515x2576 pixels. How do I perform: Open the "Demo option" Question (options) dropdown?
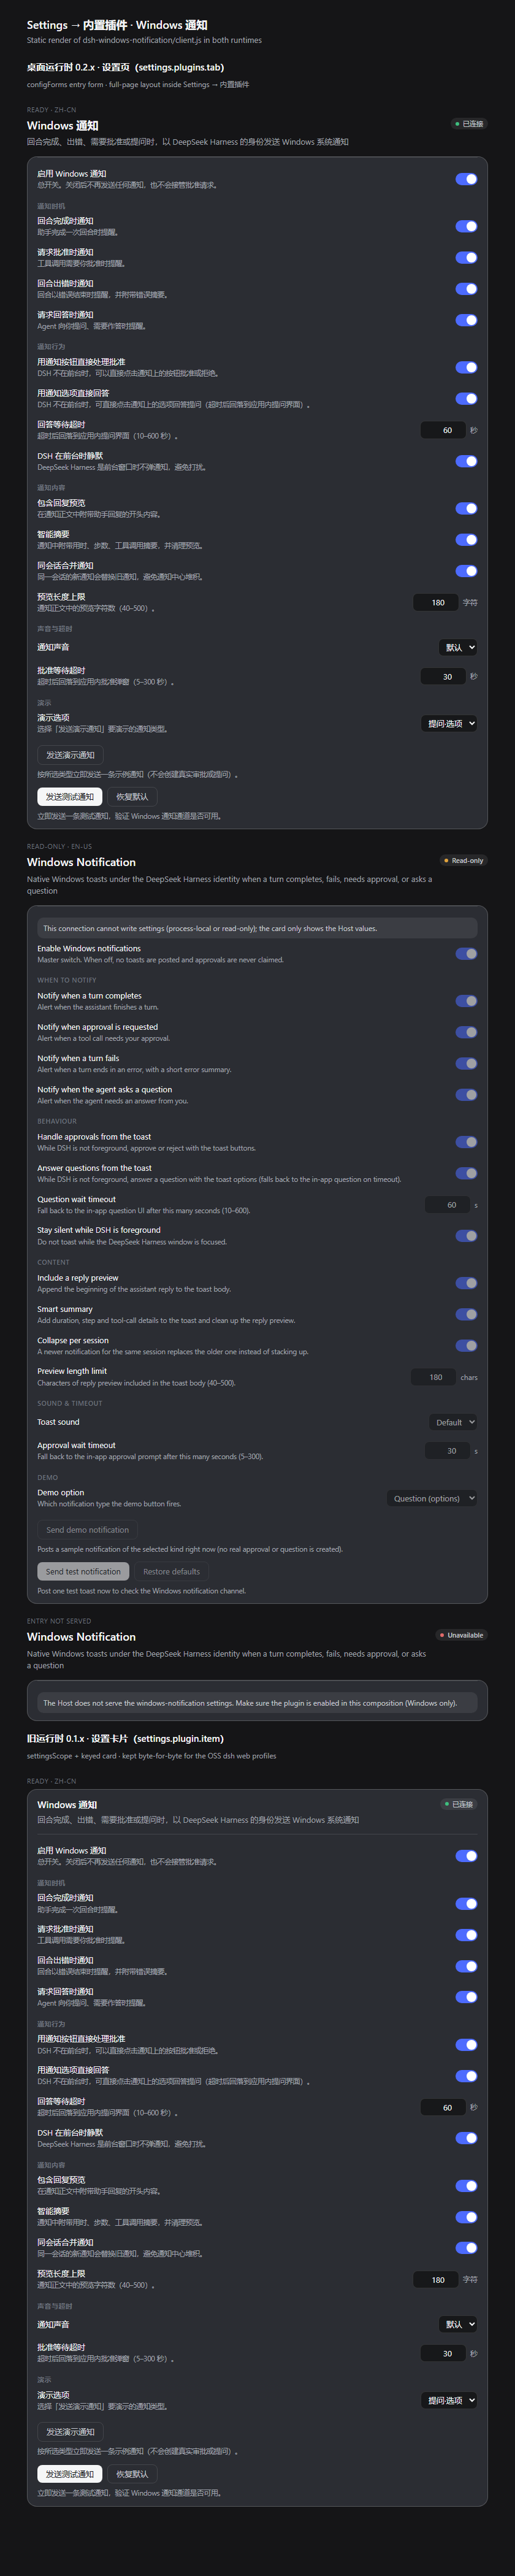tap(432, 1498)
